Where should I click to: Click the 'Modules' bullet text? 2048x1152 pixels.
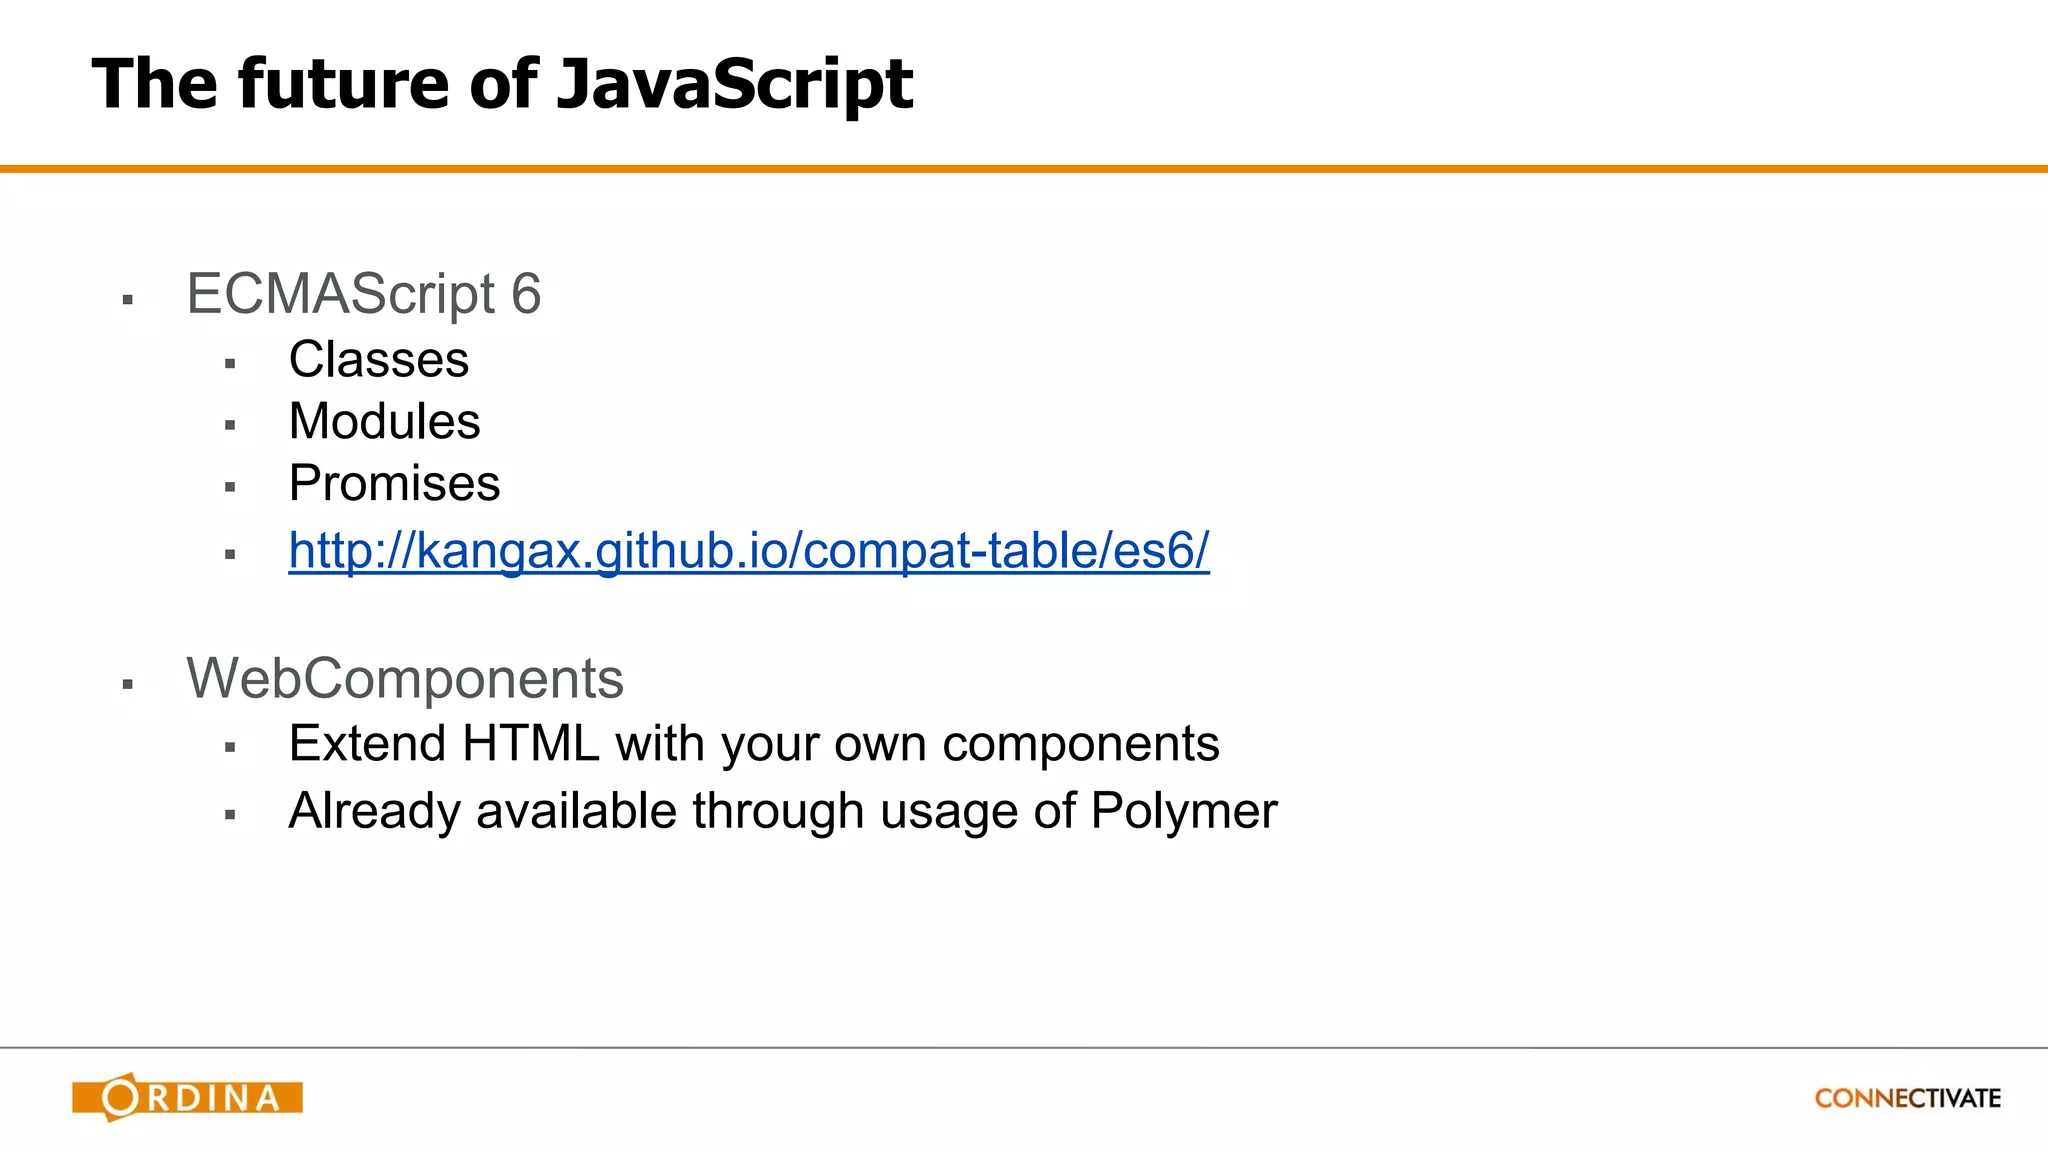click(384, 421)
